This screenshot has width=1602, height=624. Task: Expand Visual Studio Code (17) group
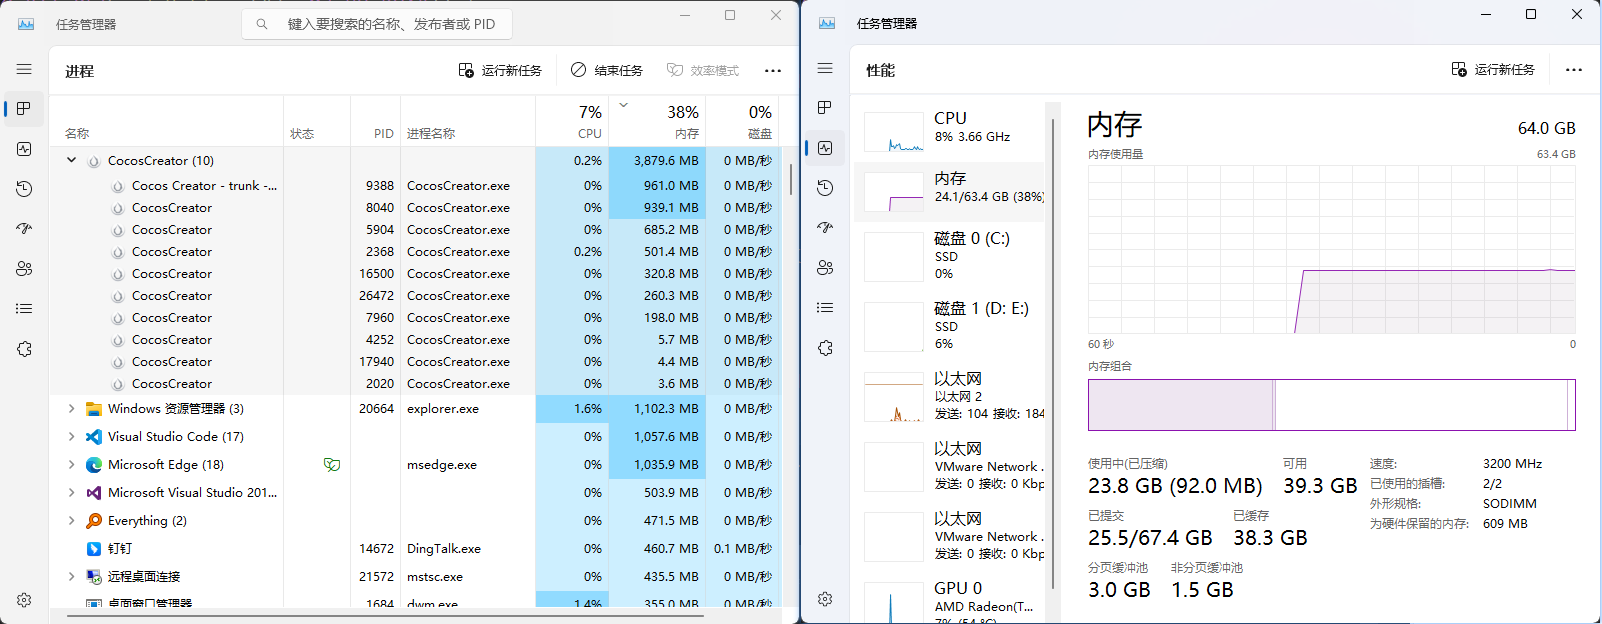coord(71,436)
